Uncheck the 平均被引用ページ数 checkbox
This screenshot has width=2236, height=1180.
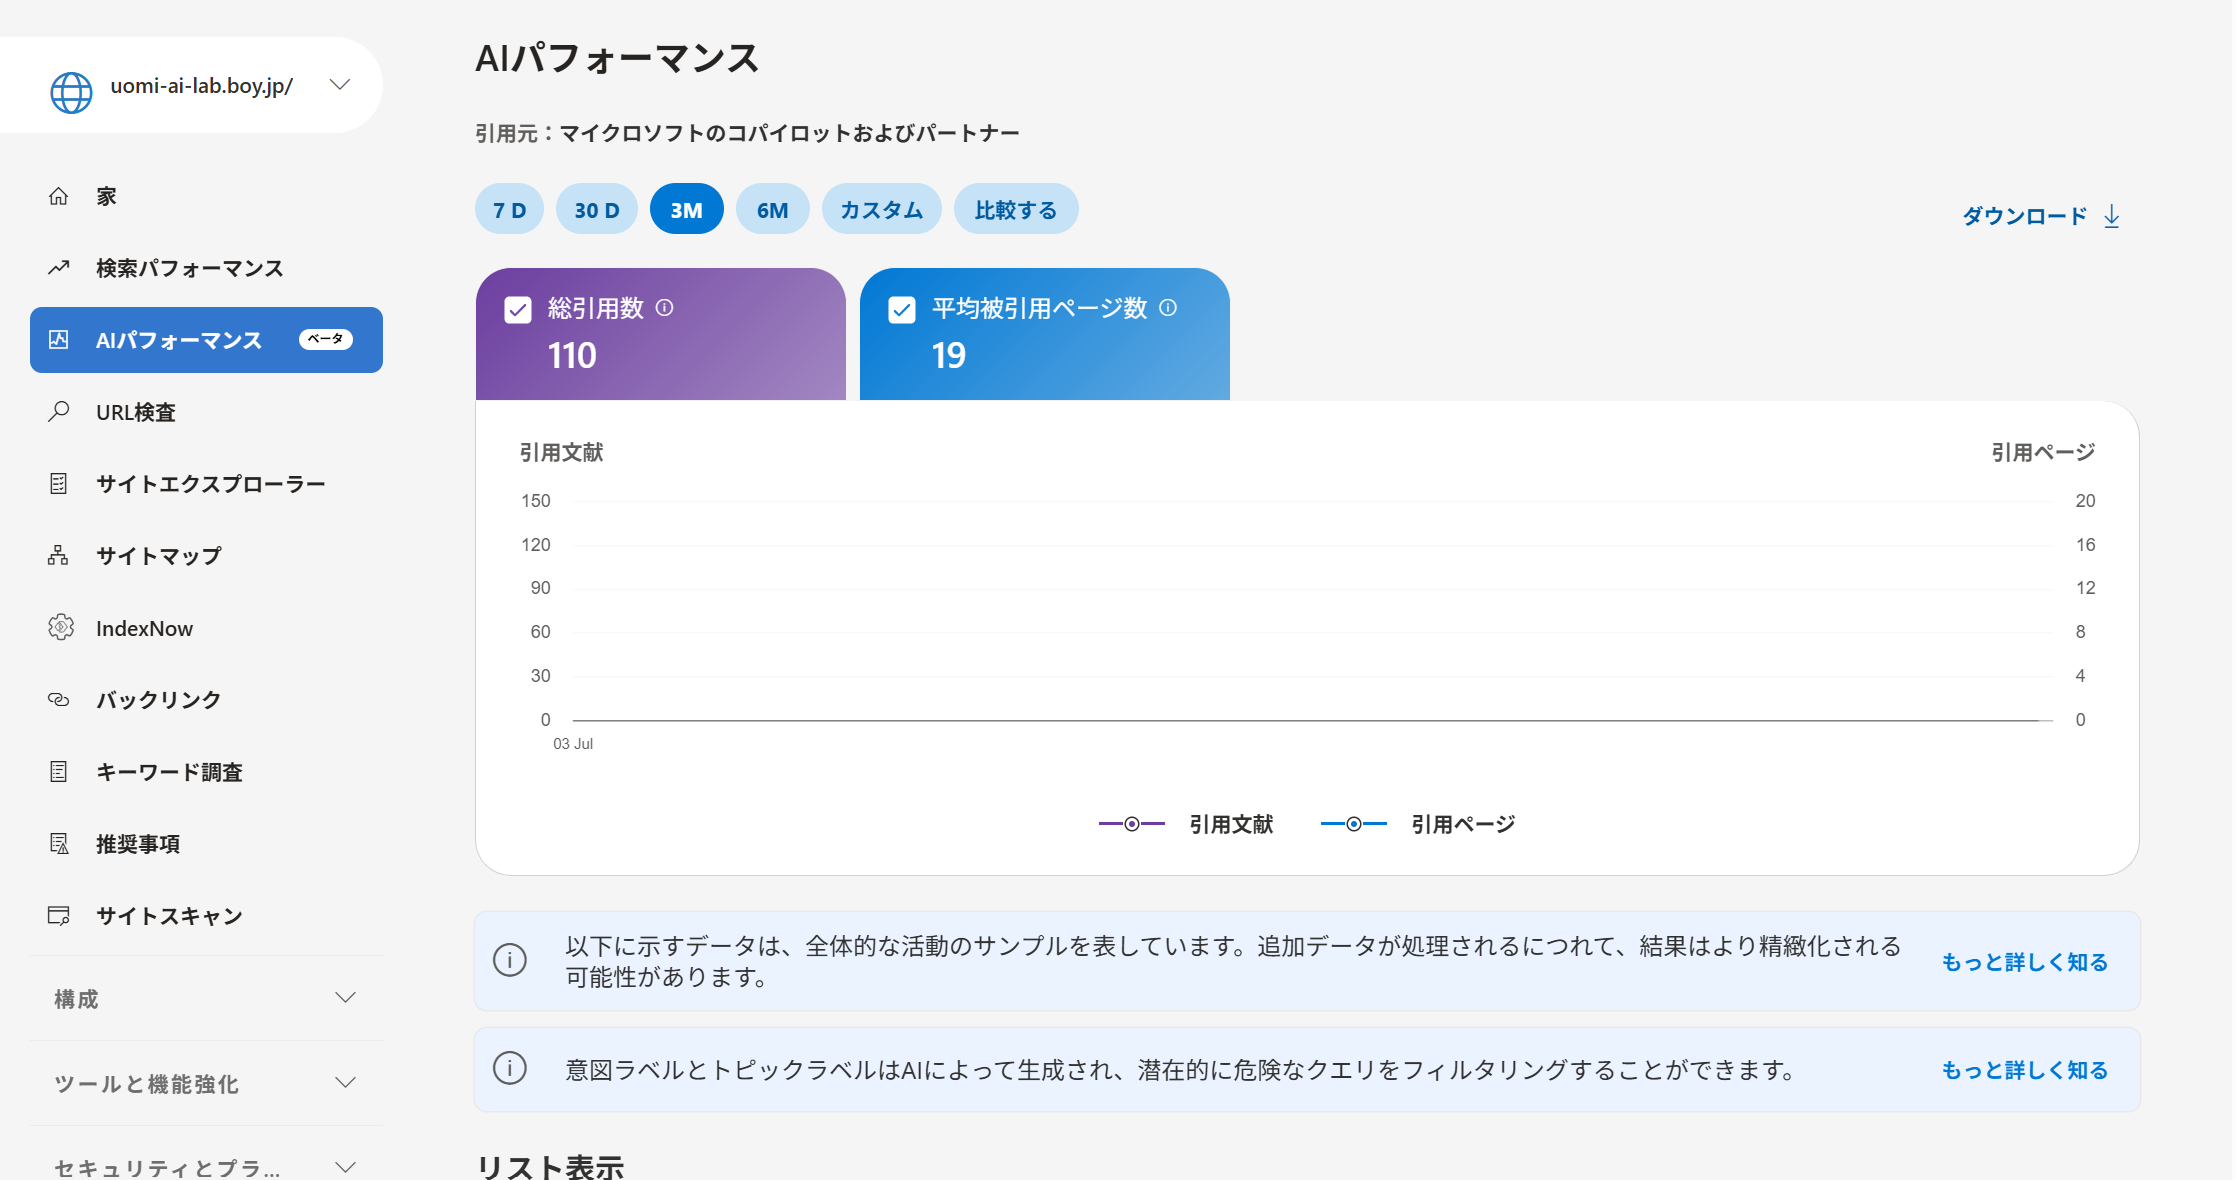(x=902, y=310)
